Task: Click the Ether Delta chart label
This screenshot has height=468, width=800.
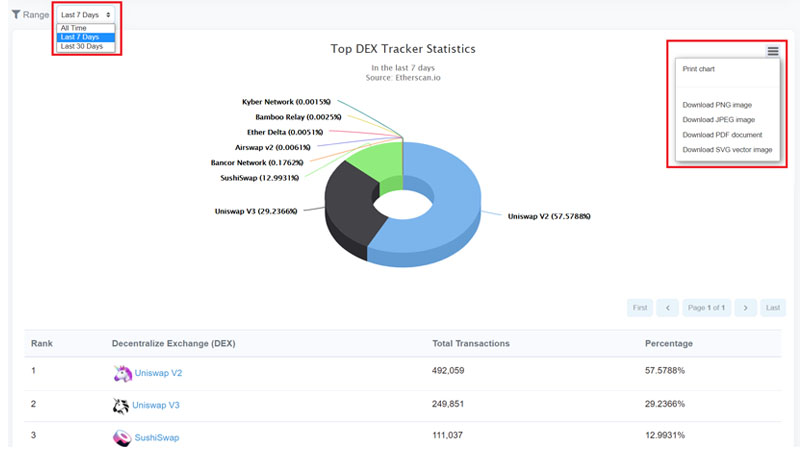Action: point(285,132)
